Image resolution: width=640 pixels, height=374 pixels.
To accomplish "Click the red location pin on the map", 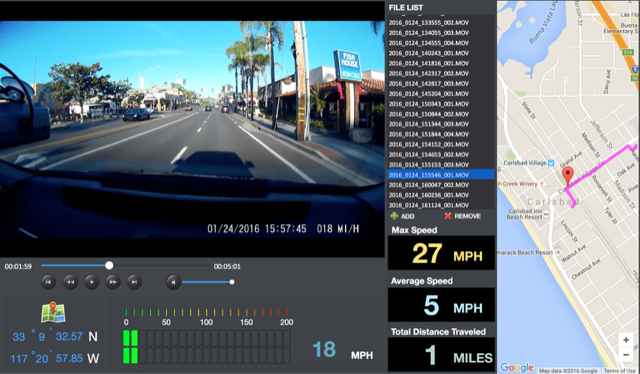I will [567, 176].
